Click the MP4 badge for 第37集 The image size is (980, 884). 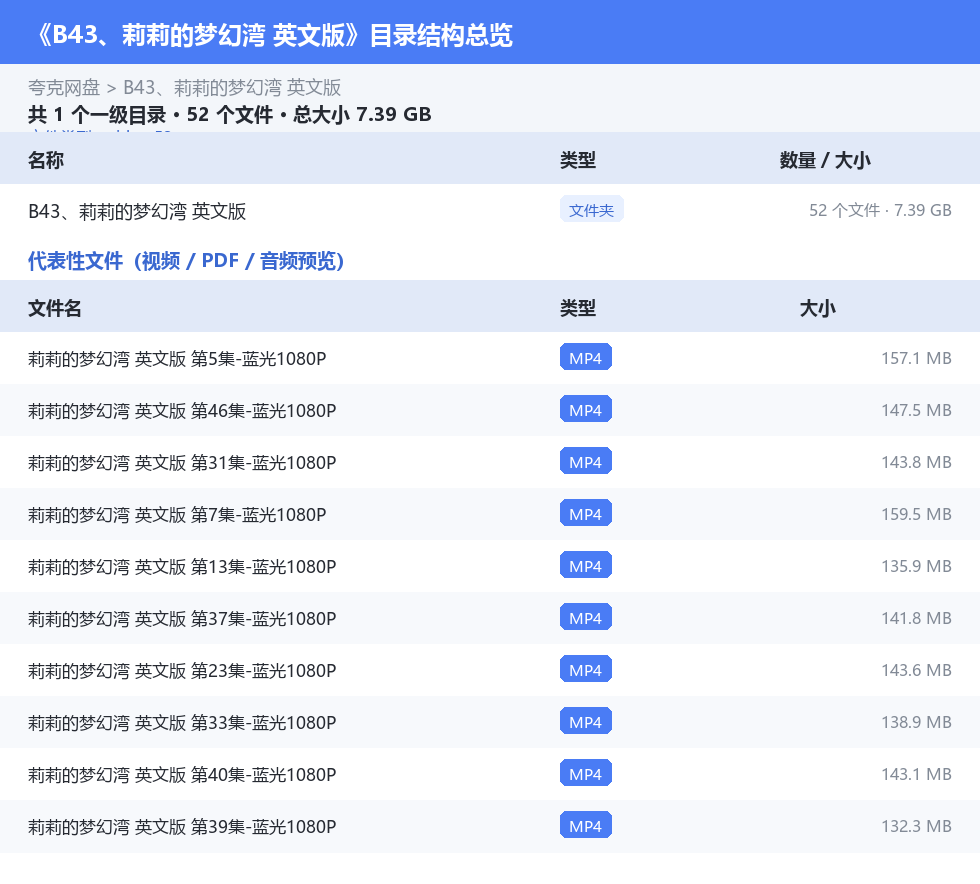(x=586, y=617)
